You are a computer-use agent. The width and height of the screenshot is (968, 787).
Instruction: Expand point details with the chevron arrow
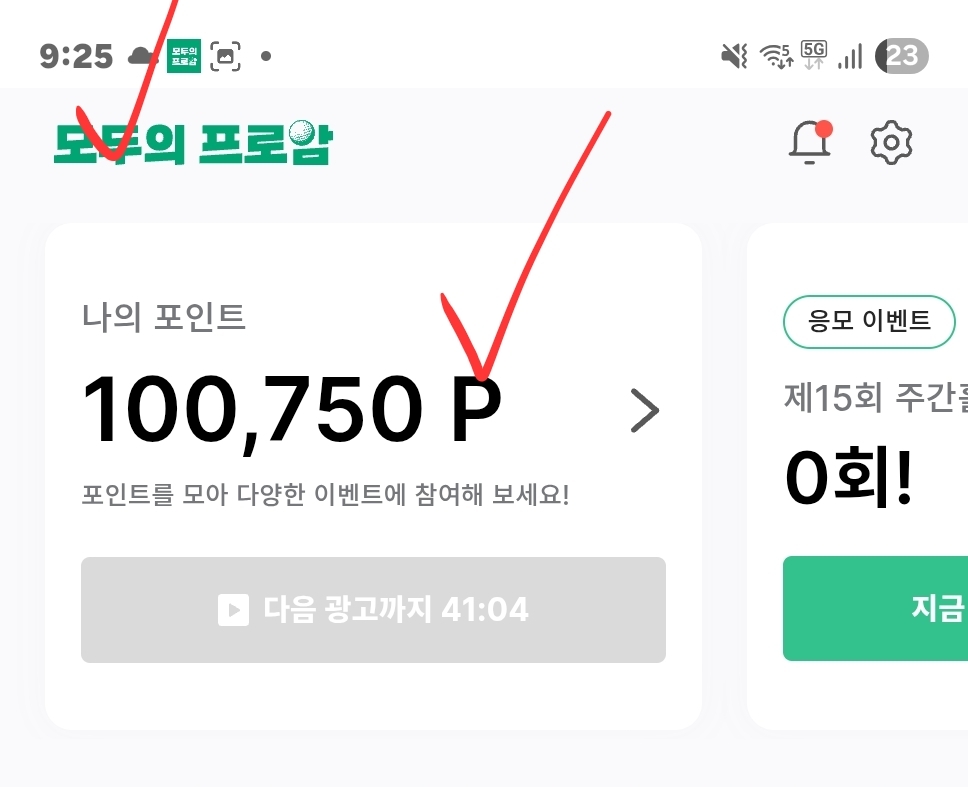(x=645, y=411)
